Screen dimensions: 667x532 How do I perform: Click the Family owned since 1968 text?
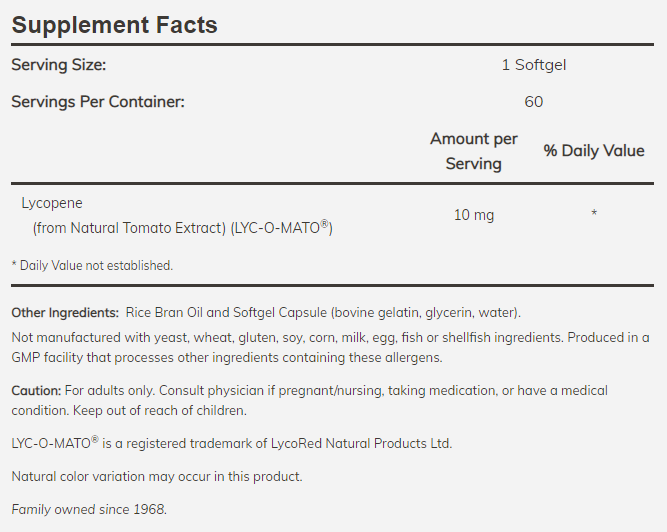point(90,509)
